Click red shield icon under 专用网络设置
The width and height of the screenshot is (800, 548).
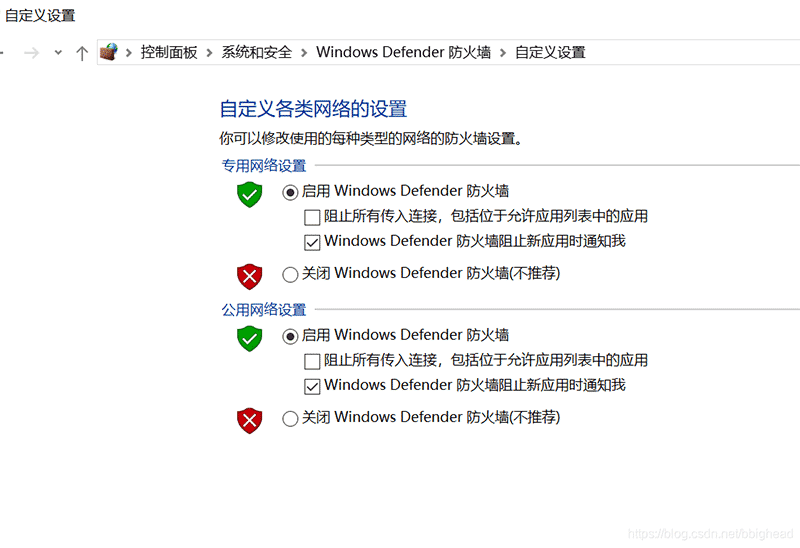249,277
